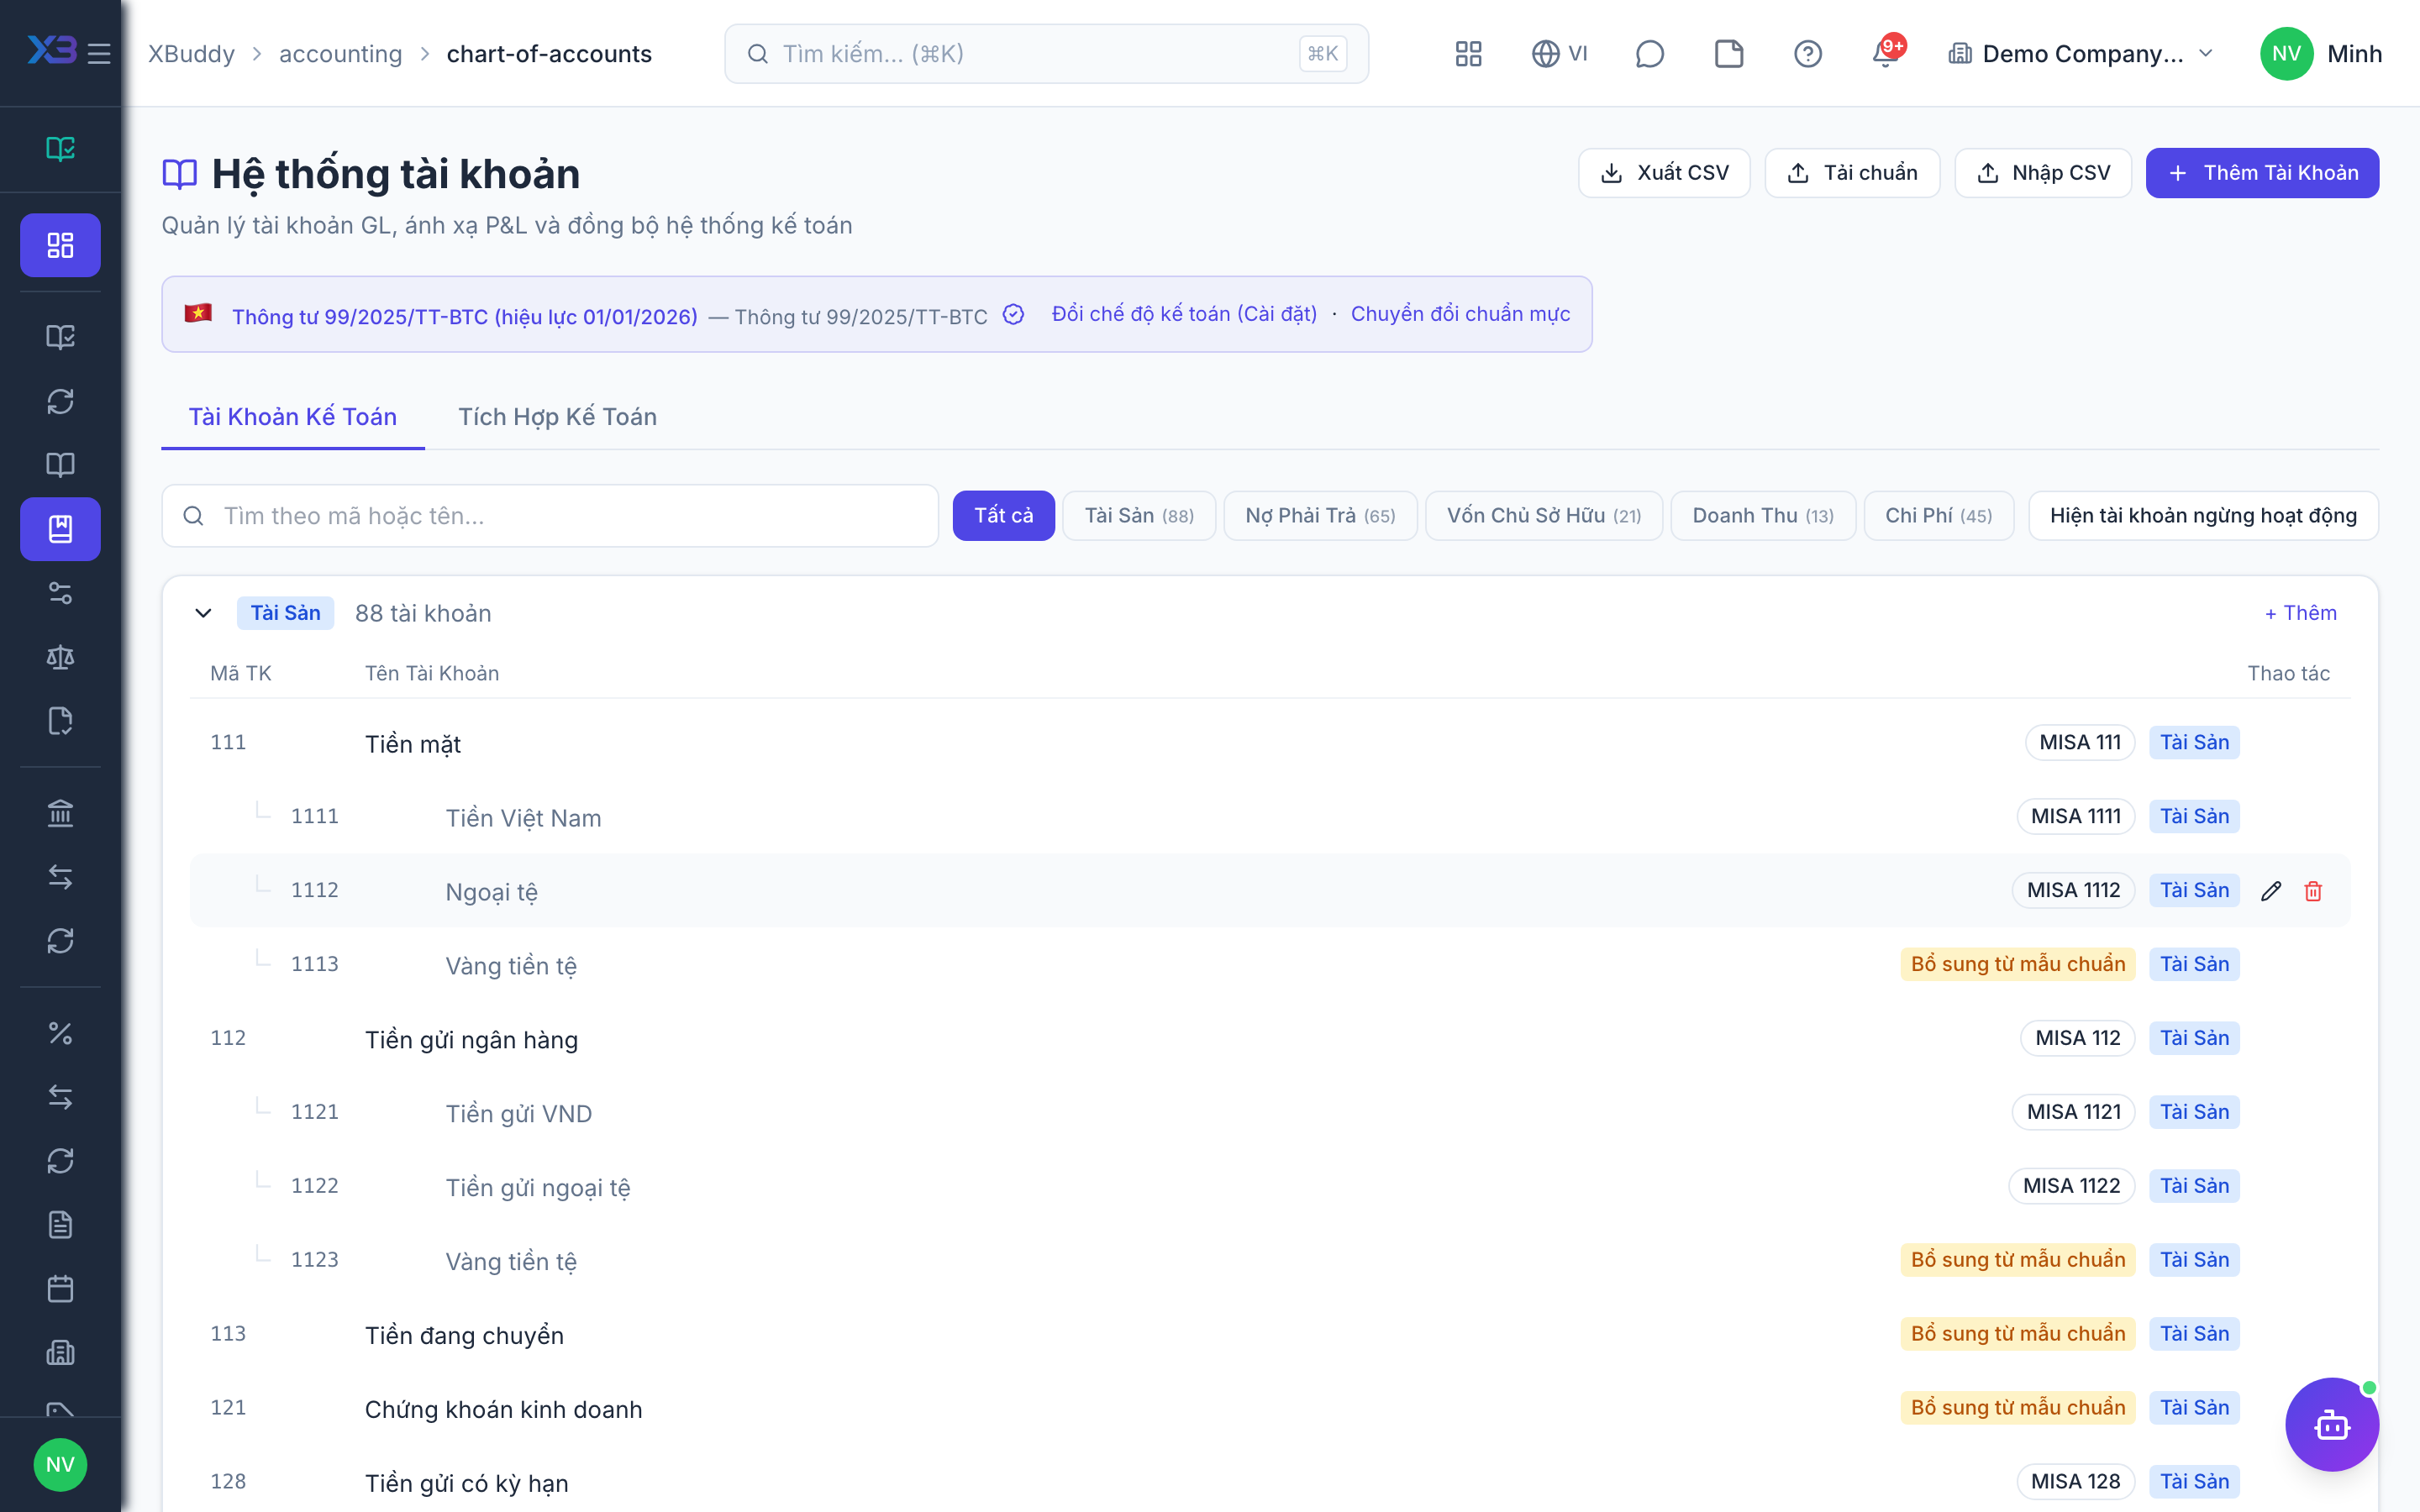Click Nhập CSV button
Screen dimensions: 2420x1512
tap(2043, 173)
